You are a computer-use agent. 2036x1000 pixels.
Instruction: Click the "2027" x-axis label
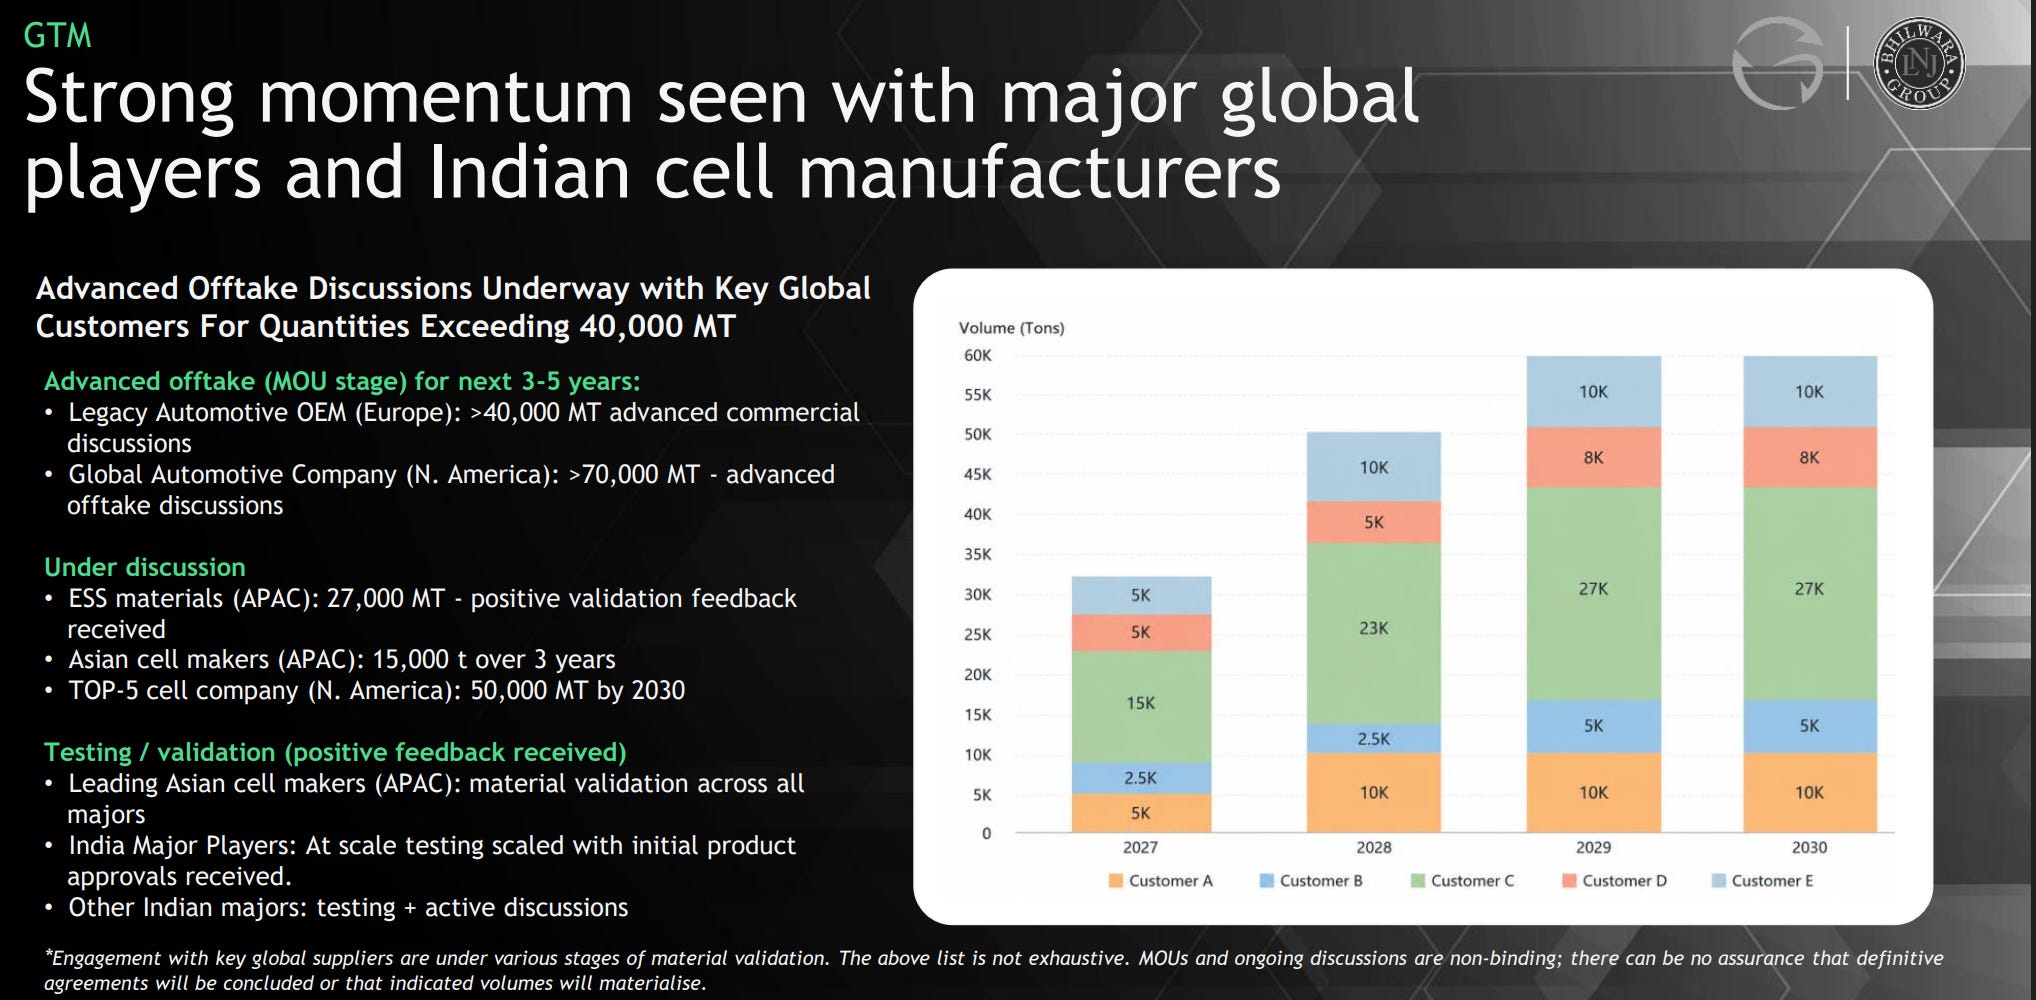coord(1140,847)
